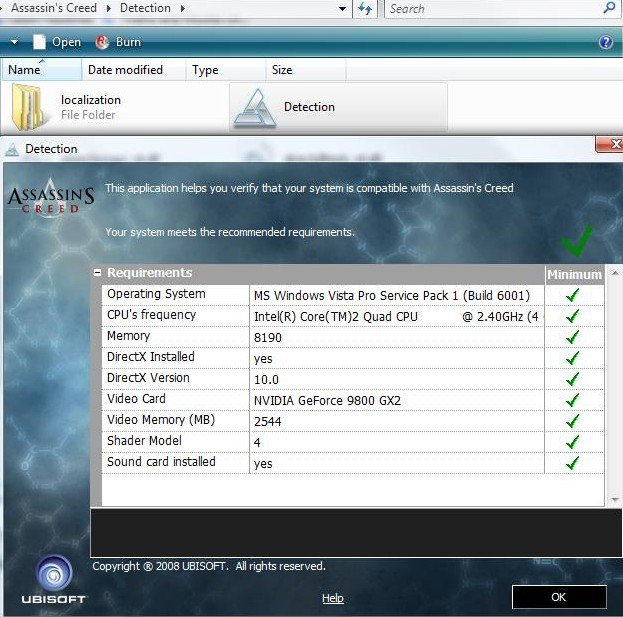Screen dimensions: 623x617
Task: Select the Intel Core 2 Quad value
Action: 396,317
